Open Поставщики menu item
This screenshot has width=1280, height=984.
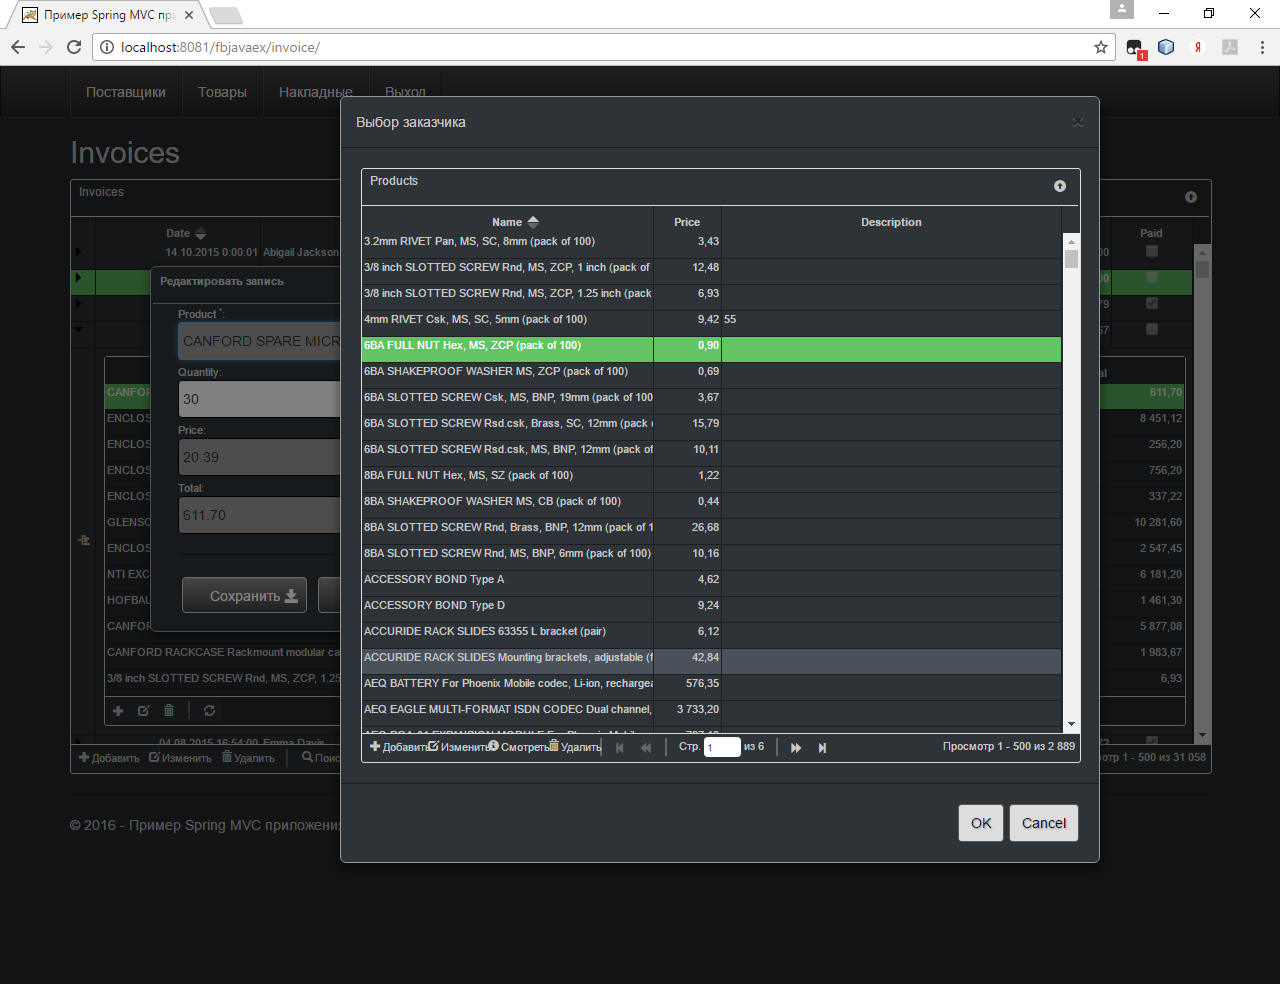126,92
